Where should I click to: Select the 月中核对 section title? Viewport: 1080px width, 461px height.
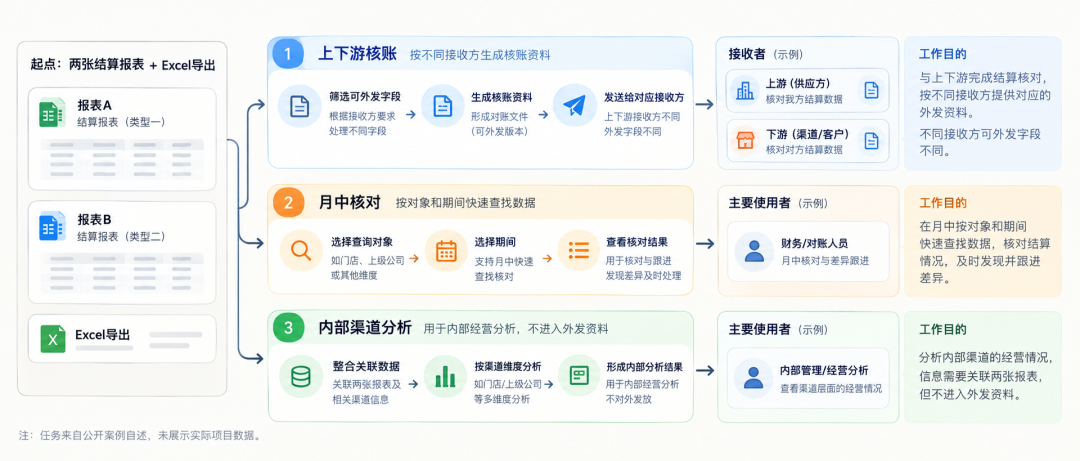click(x=349, y=203)
